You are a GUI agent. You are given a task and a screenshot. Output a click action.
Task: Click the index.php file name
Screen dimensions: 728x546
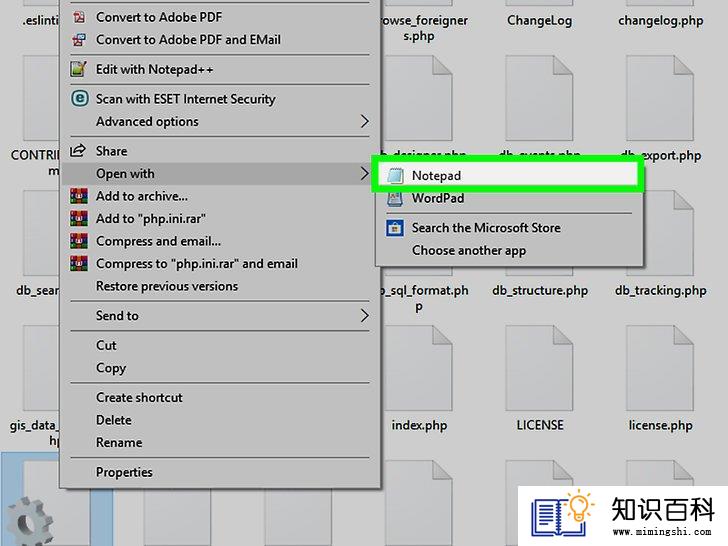419,425
